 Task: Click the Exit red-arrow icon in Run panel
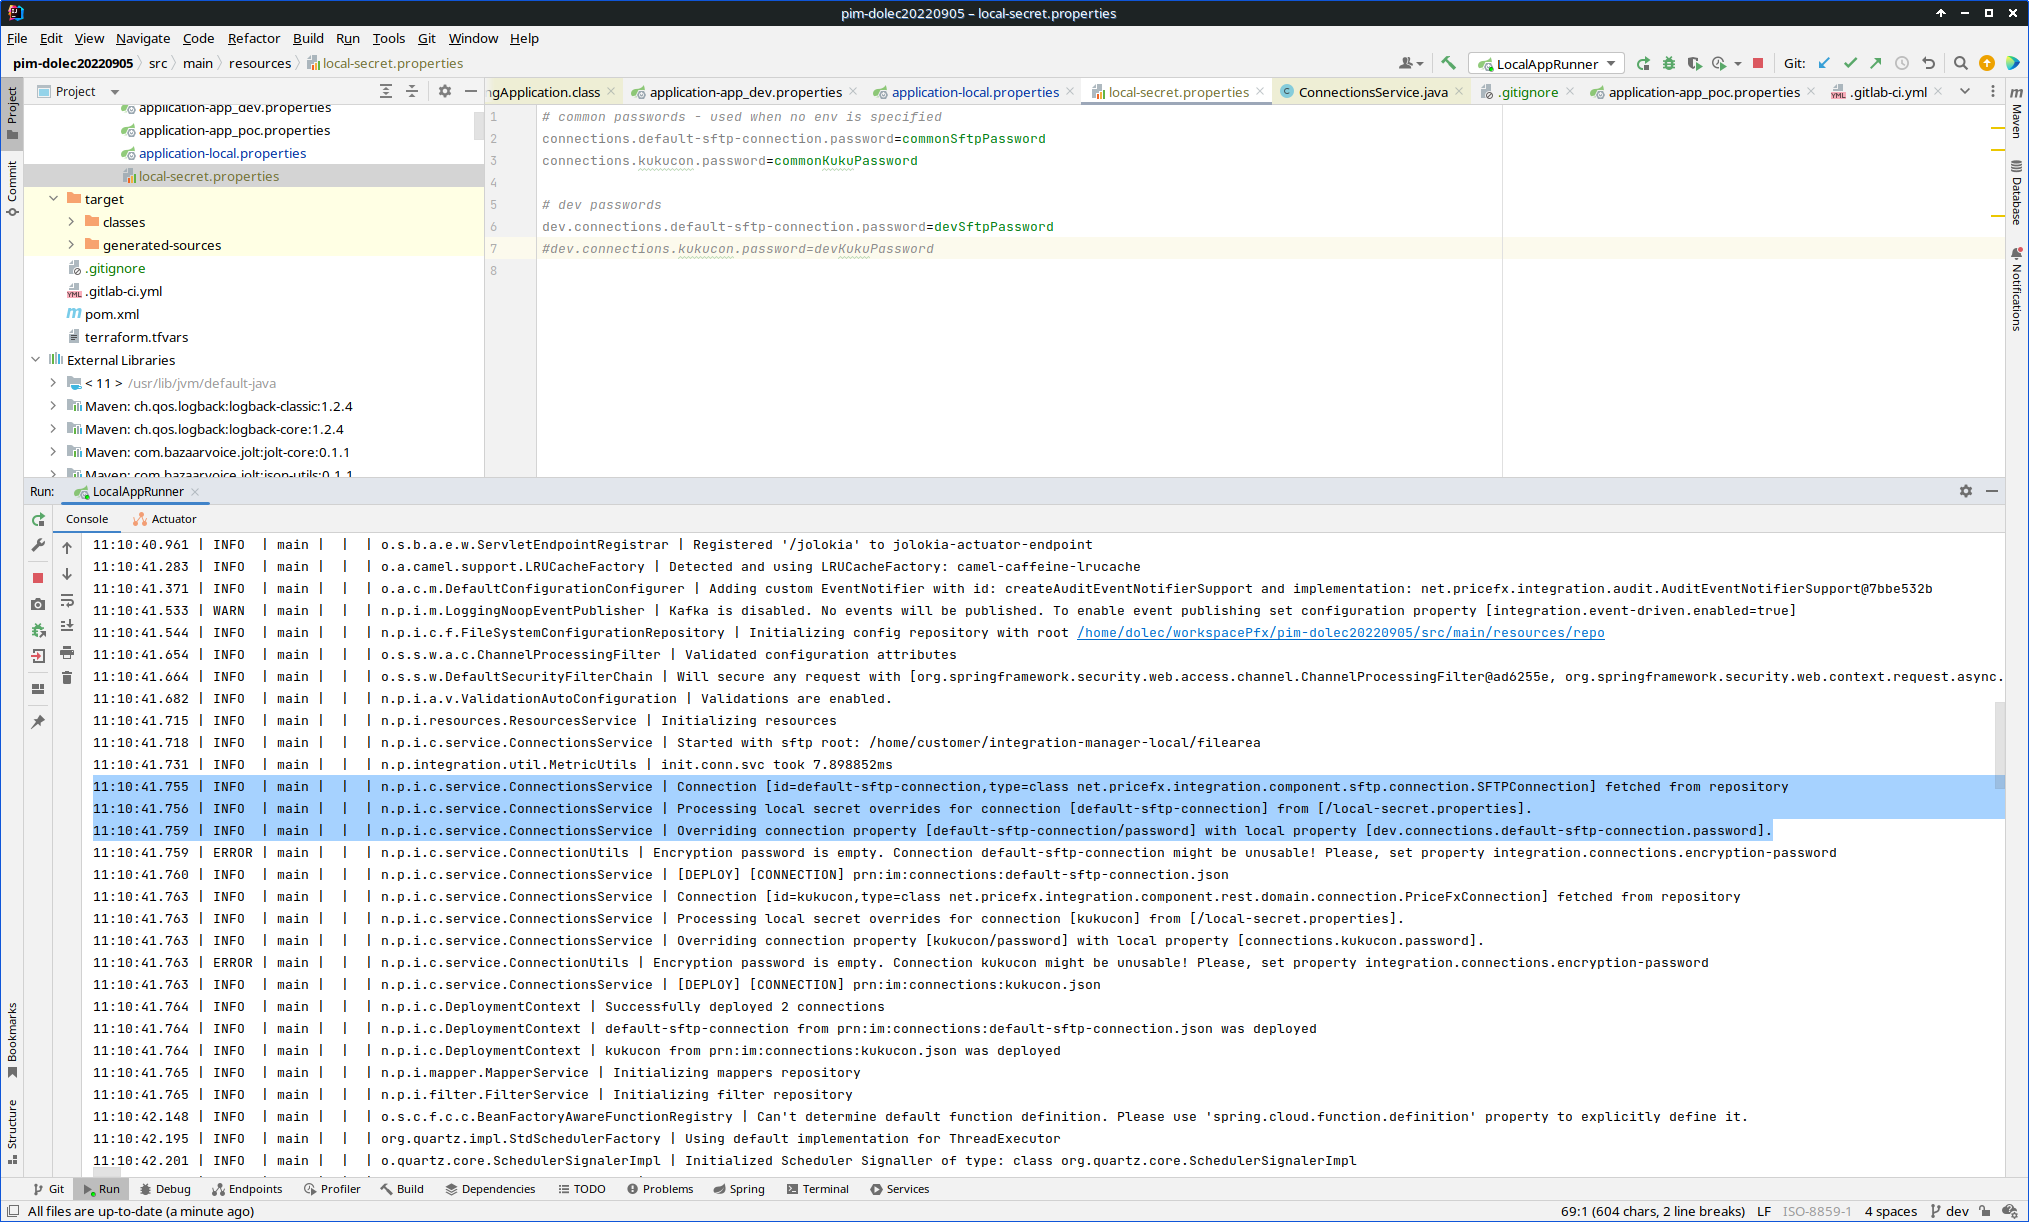click(x=38, y=656)
